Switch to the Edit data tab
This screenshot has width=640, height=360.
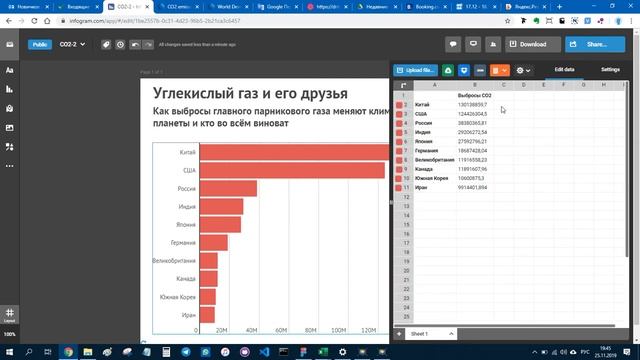pos(564,69)
